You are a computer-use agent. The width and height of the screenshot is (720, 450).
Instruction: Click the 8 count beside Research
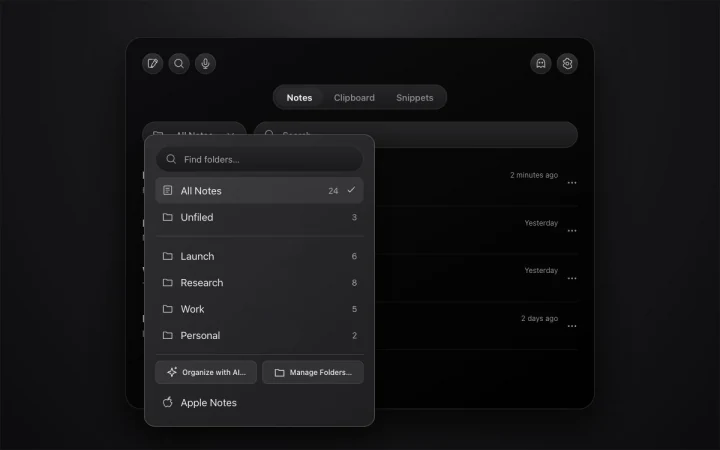[x=354, y=283]
